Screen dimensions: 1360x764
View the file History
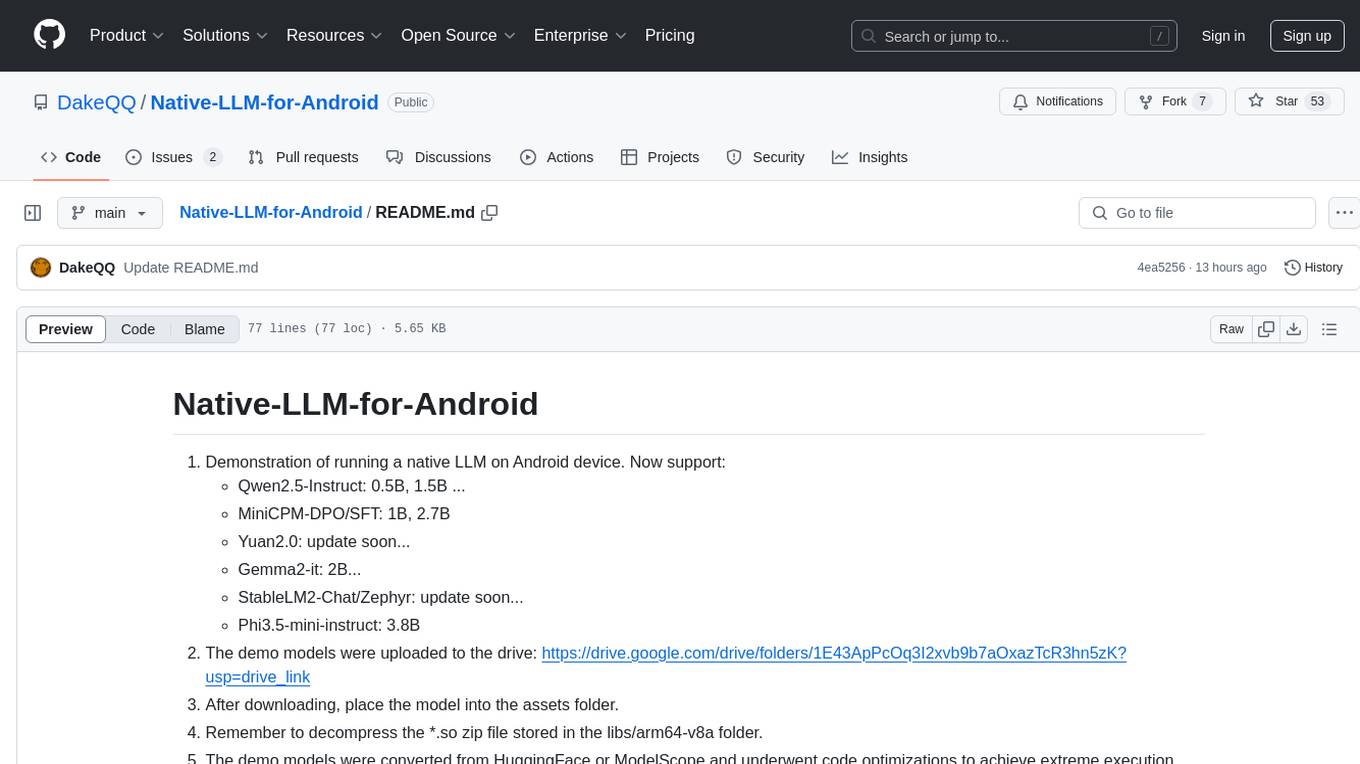click(x=1313, y=268)
